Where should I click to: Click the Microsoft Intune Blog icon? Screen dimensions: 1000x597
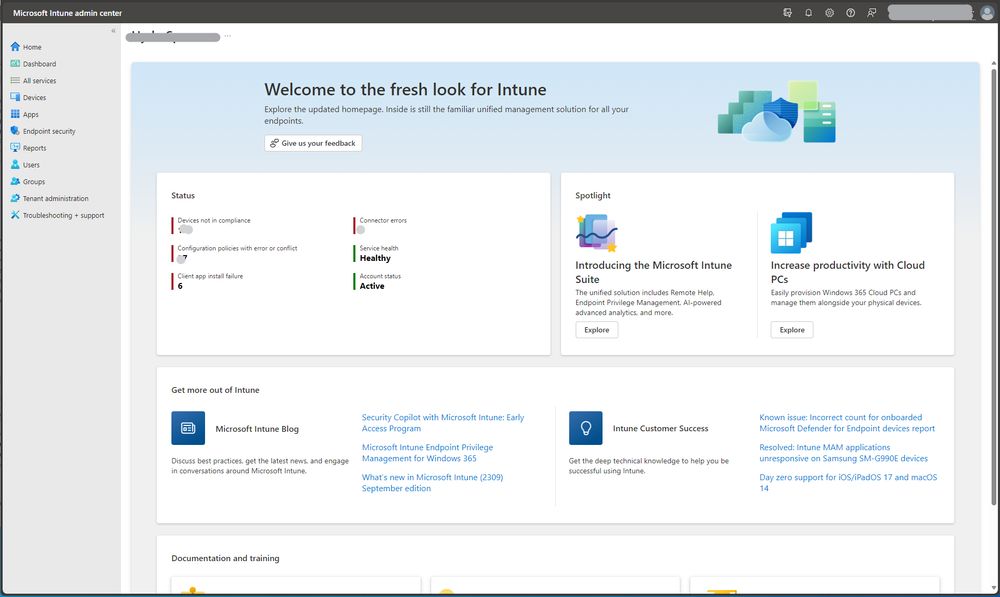point(188,428)
